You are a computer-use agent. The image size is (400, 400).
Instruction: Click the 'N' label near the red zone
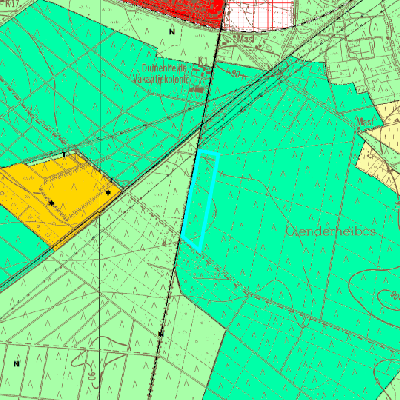tap(172, 32)
